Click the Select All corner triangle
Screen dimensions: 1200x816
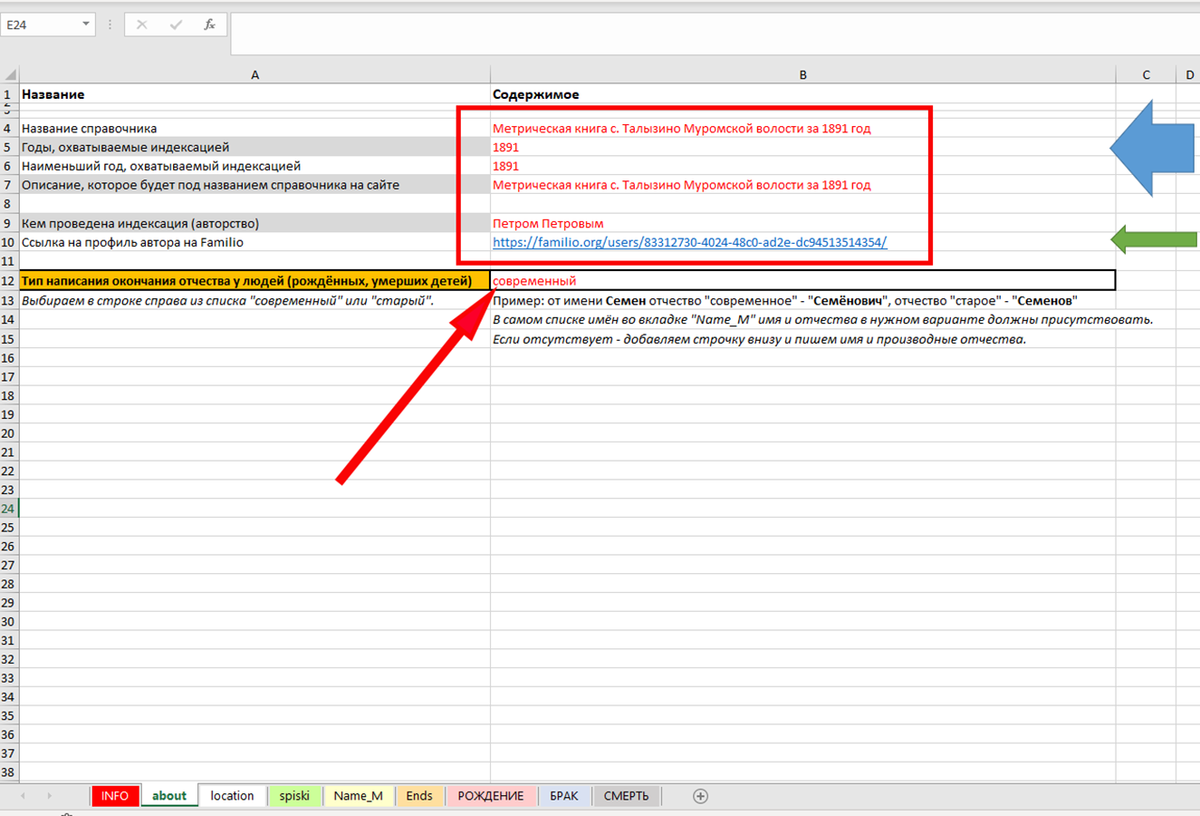(9, 75)
